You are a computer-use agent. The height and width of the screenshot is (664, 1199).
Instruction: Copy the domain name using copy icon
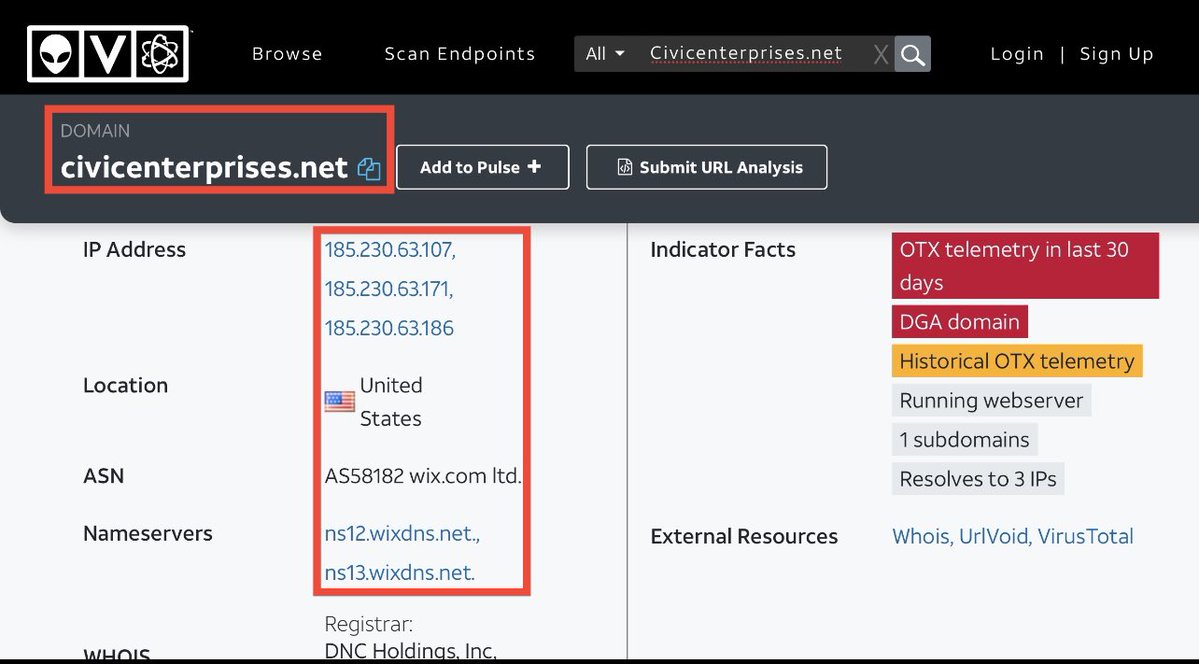369,169
